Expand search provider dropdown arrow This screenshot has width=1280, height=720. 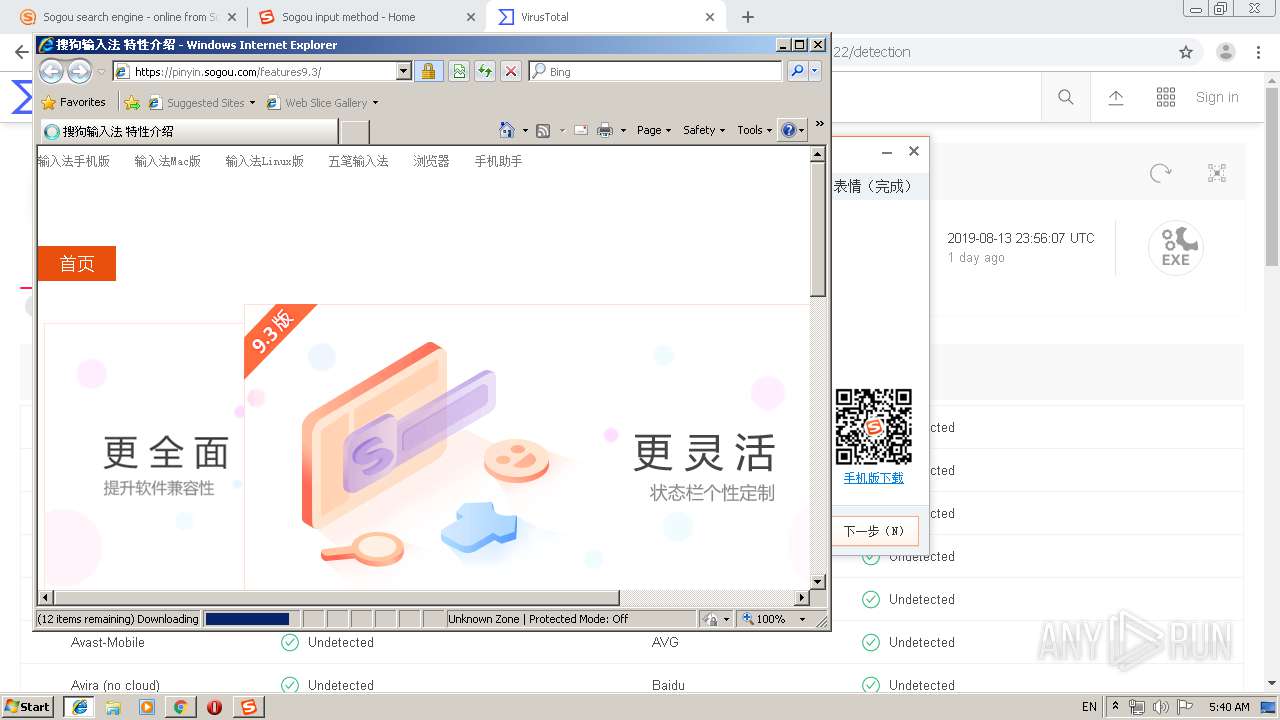[x=815, y=71]
